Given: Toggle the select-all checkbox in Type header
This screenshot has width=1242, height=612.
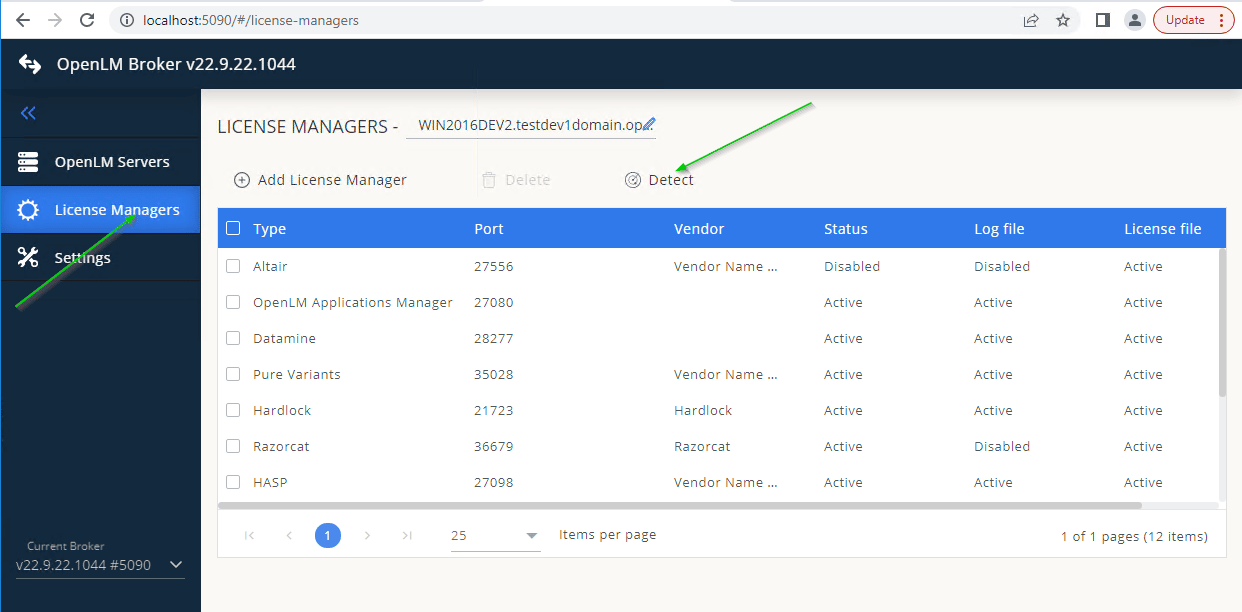Looking at the screenshot, I should tap(232, 228).
